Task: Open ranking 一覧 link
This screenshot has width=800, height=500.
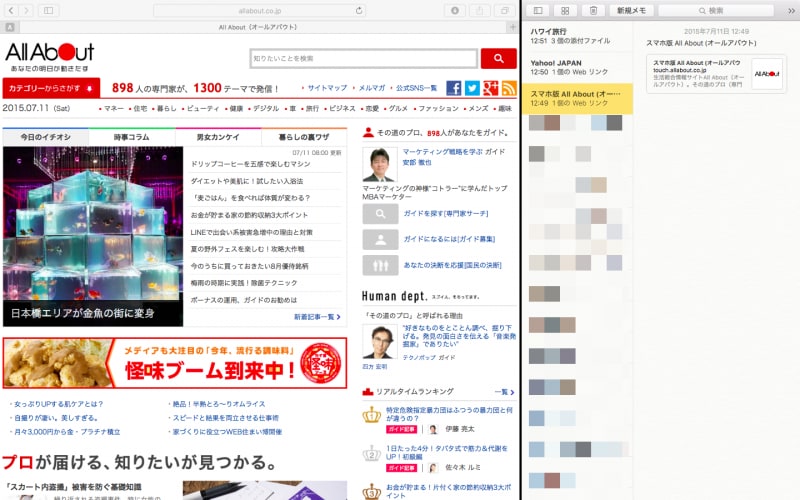Action: click(504, 392)
